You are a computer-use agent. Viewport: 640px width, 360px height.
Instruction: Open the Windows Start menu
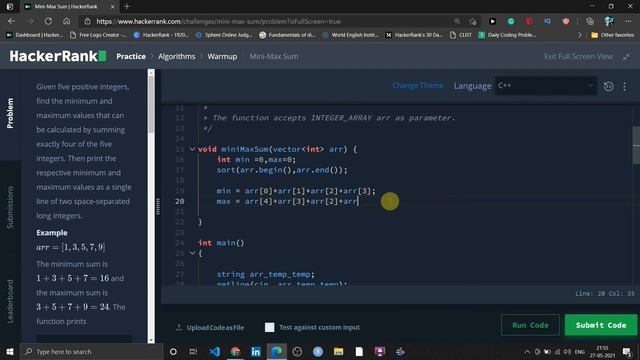click(10, 351)
